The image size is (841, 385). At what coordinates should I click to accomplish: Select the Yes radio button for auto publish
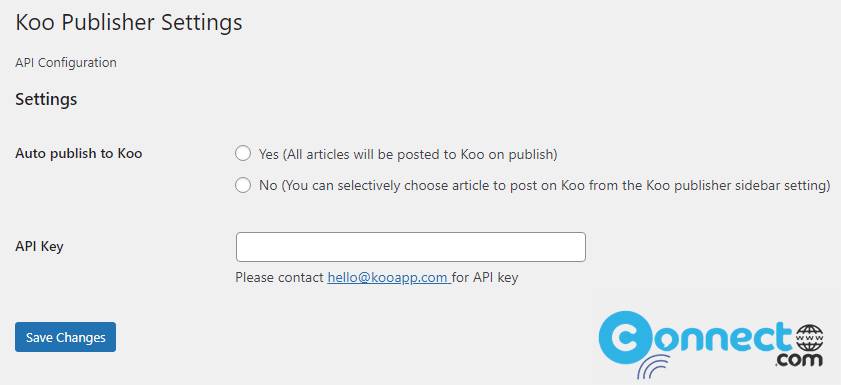tap(243, 154)
